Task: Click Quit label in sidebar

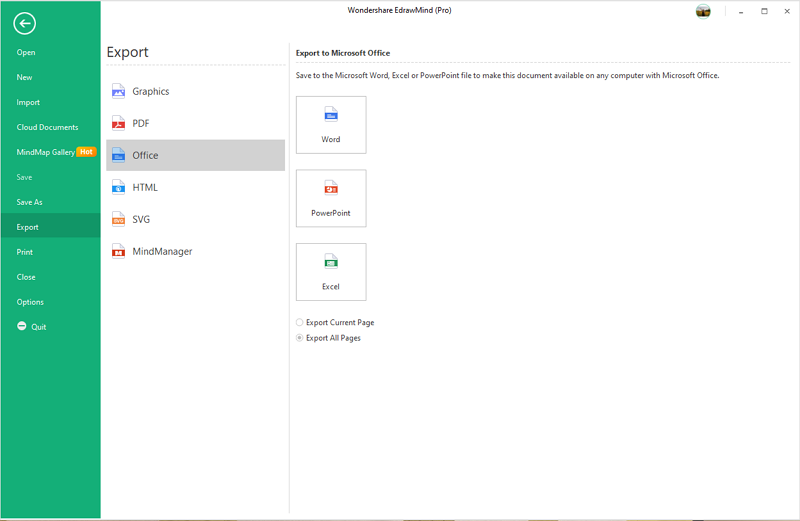Action: [x=39, y=327]
